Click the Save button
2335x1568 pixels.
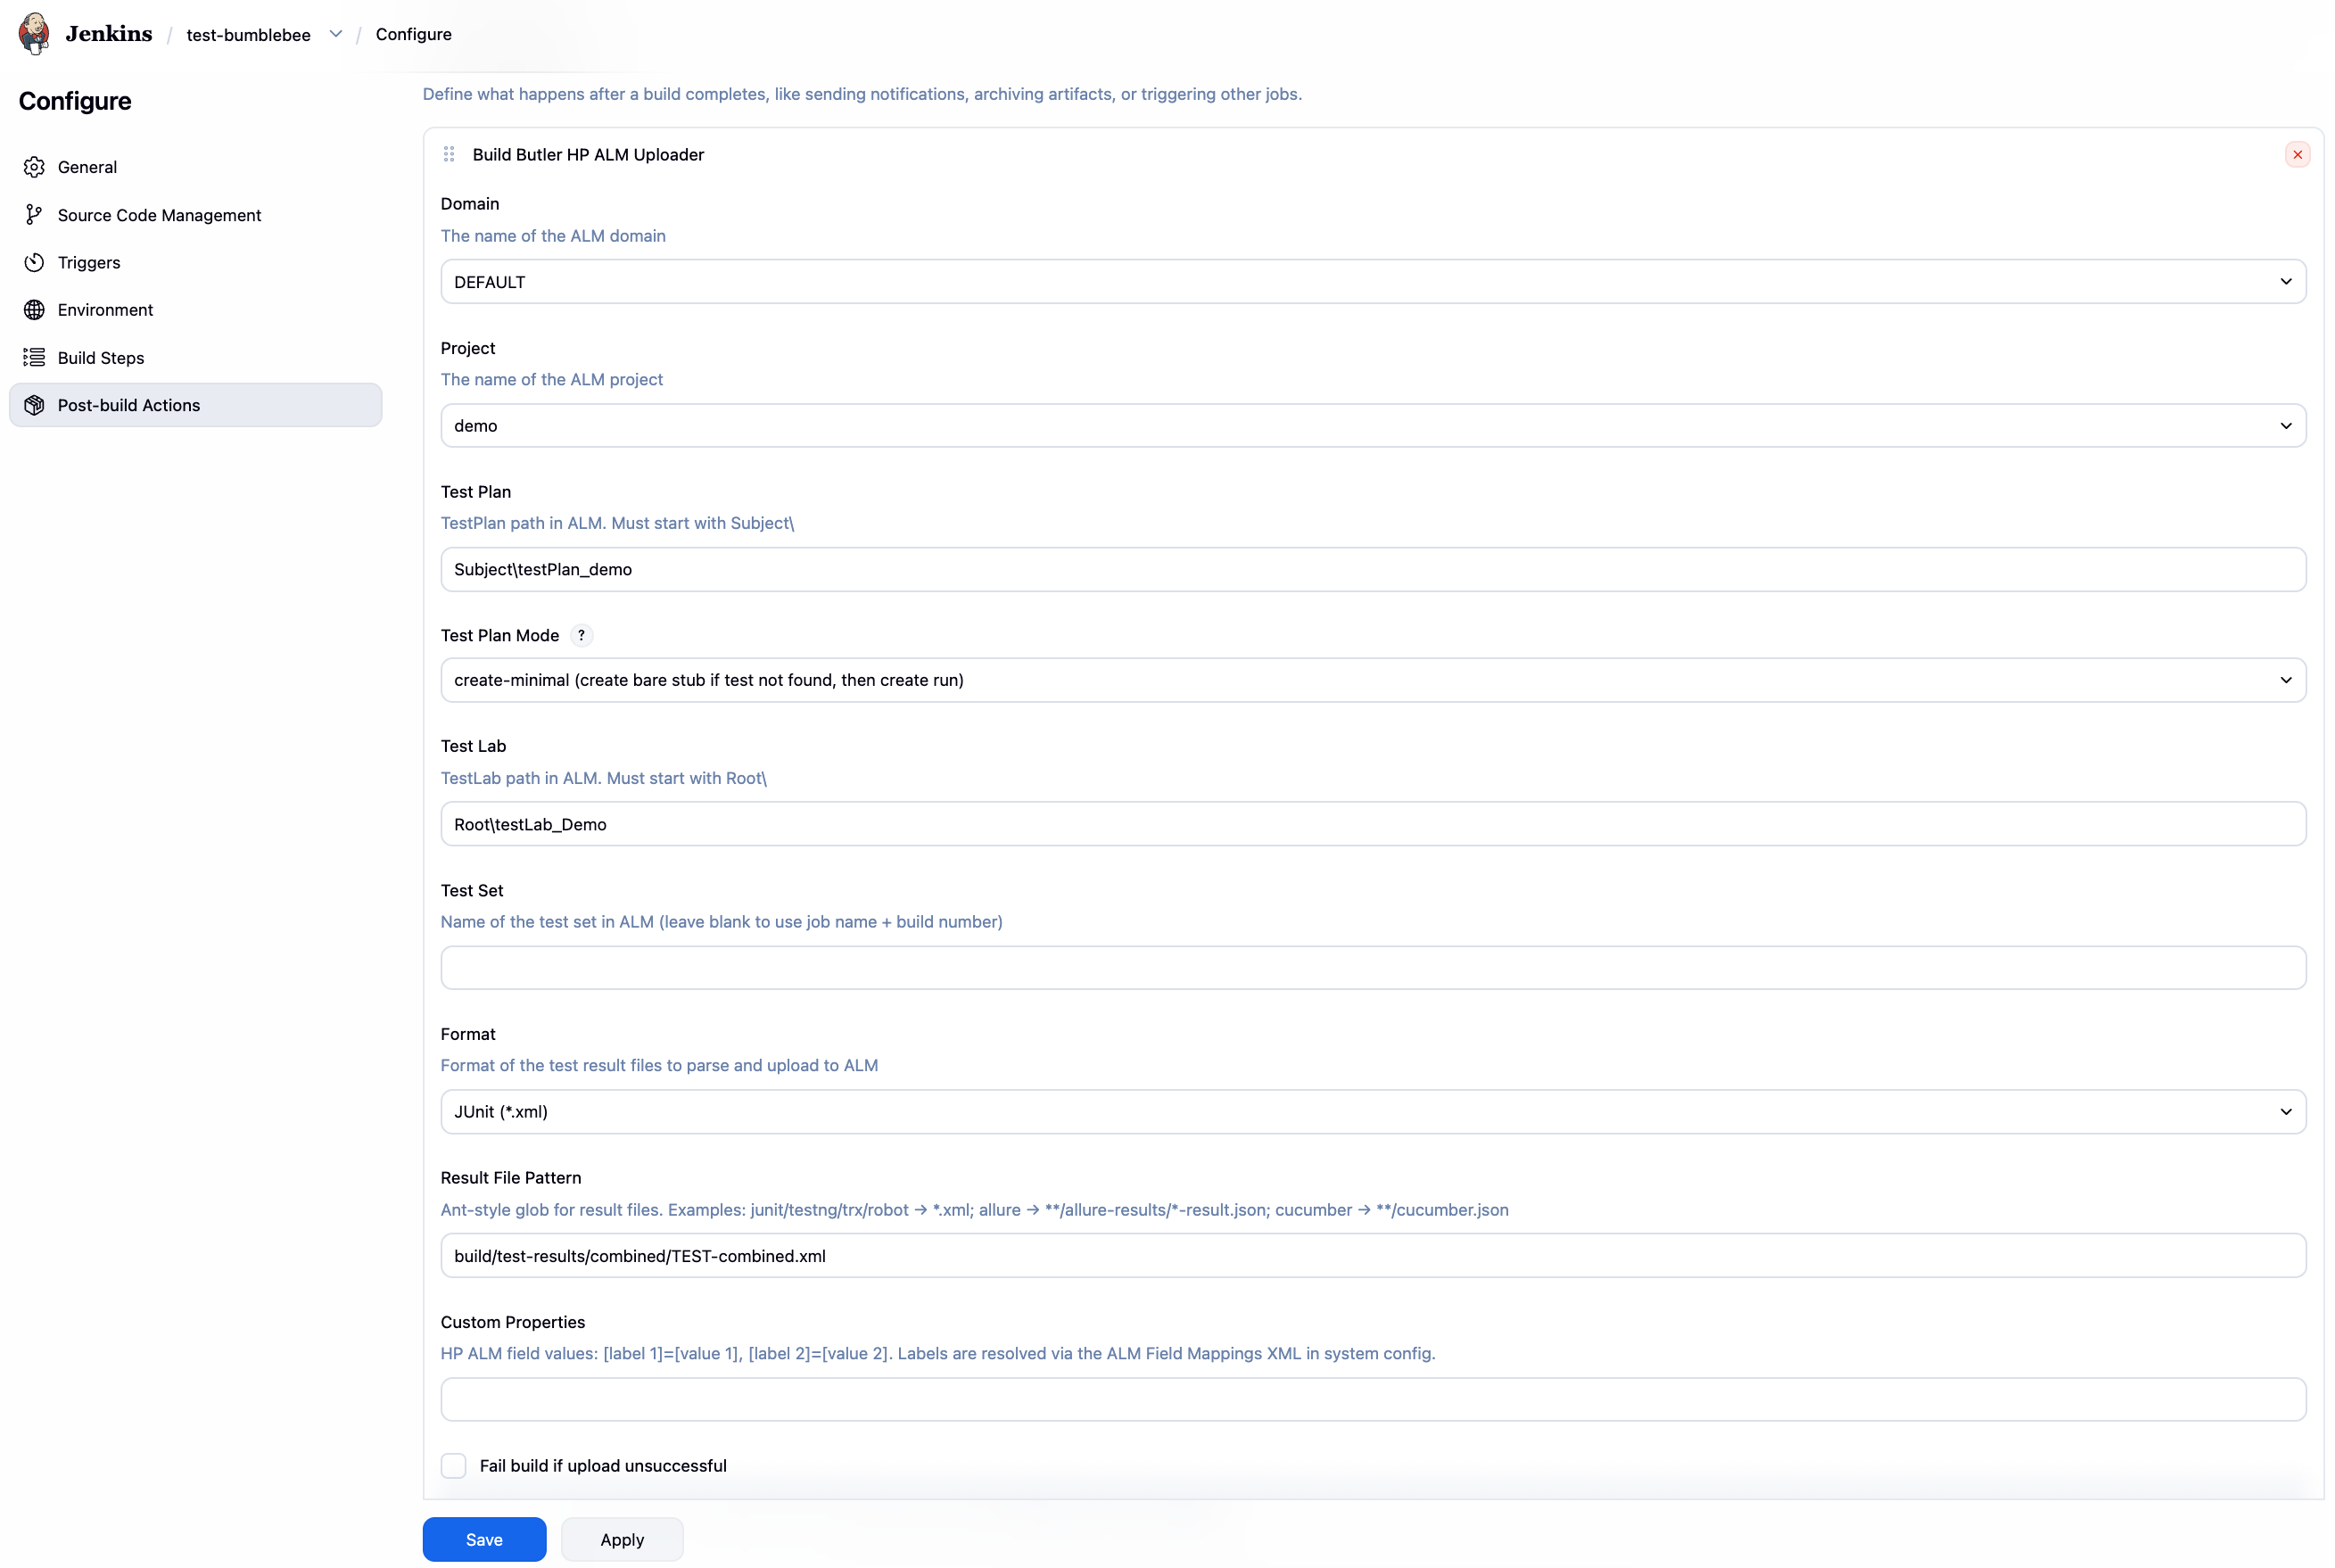tap(484, 1539)
